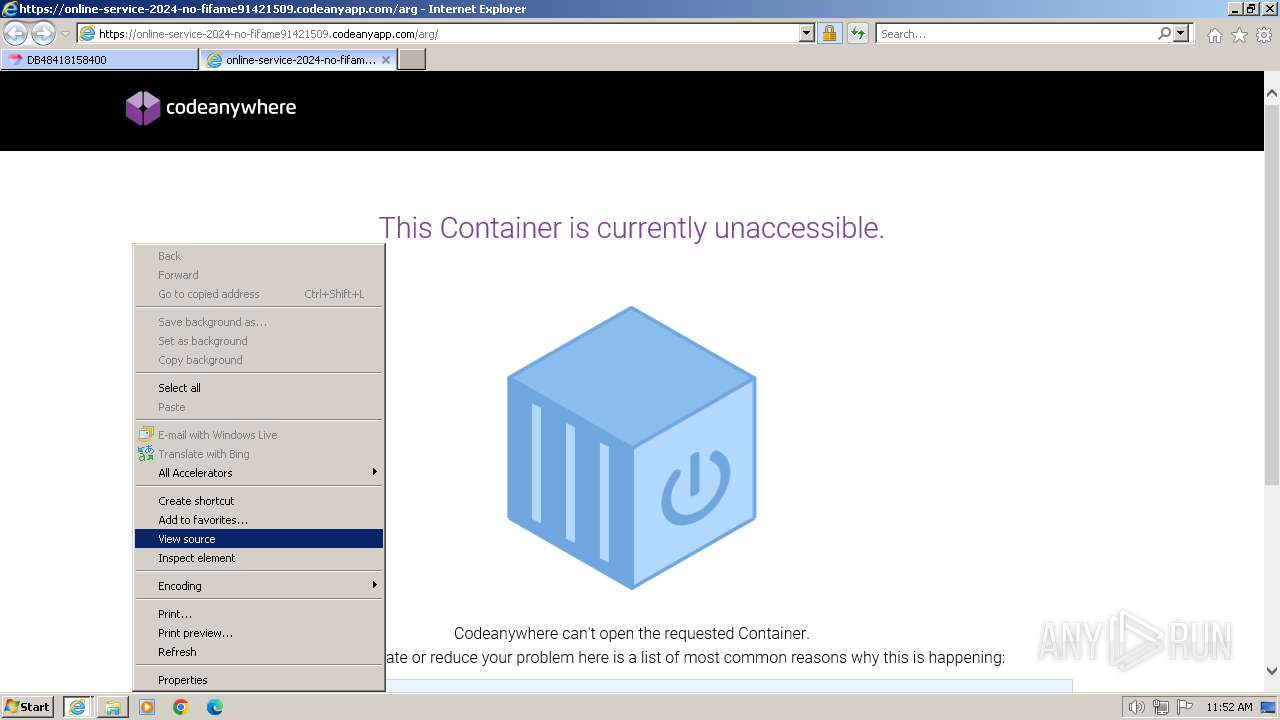
Task: Choose View source from context menu
Action: tap(259, 539)
